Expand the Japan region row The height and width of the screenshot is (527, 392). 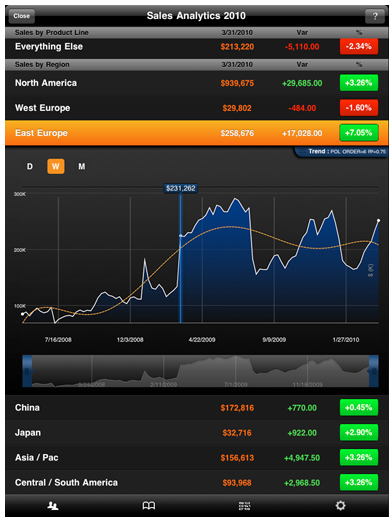pos(197,433)
